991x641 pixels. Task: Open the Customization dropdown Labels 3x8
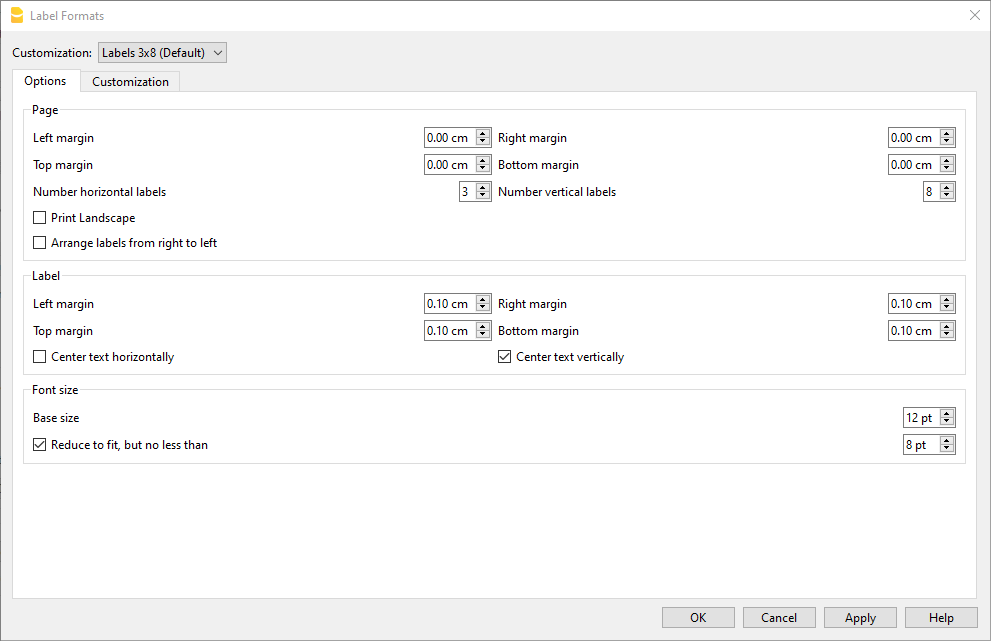(162, 53)
